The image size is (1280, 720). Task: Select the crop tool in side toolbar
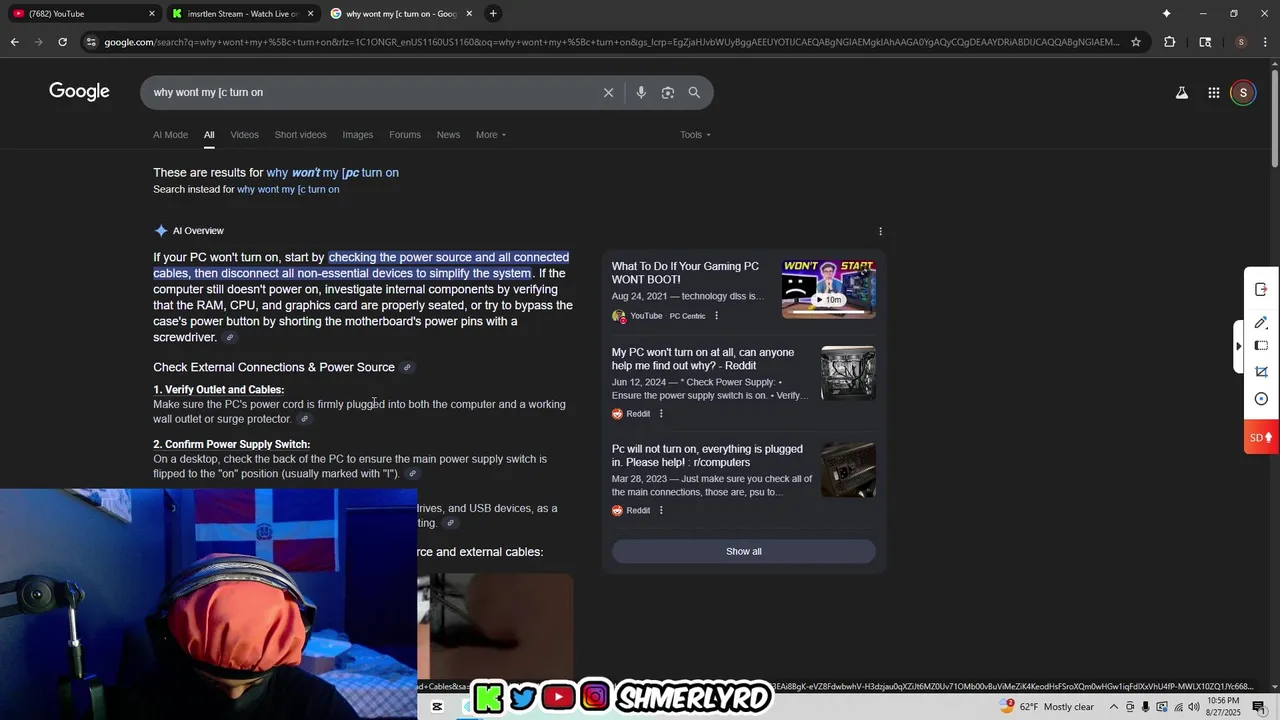pos(1261,372)
